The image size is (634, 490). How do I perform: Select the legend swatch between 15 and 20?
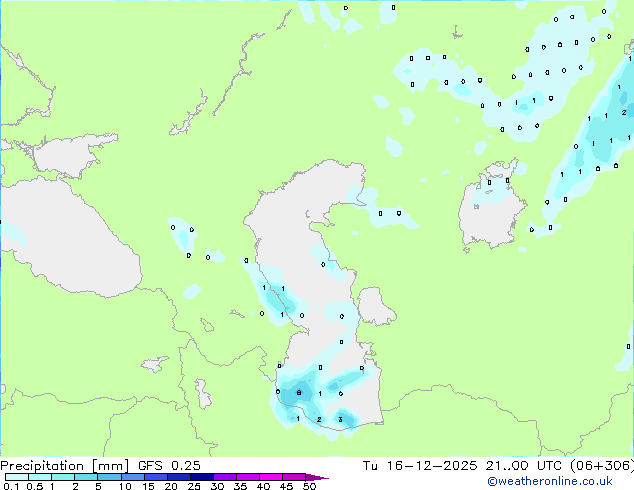156,477
